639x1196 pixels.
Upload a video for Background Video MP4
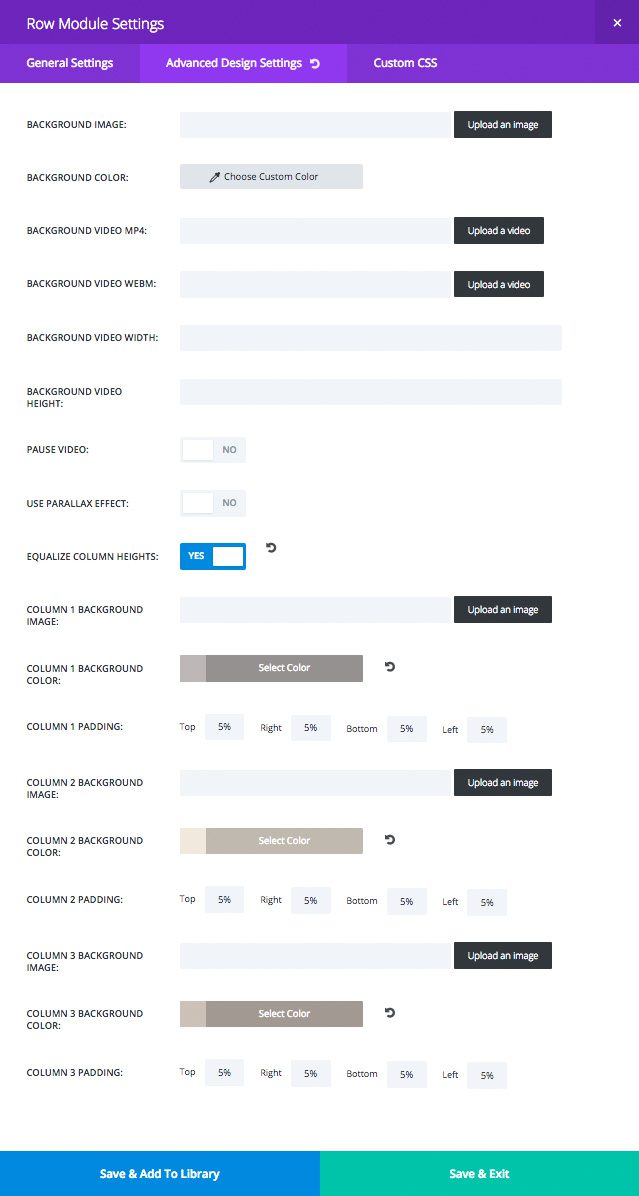click(x=499, y=231)
